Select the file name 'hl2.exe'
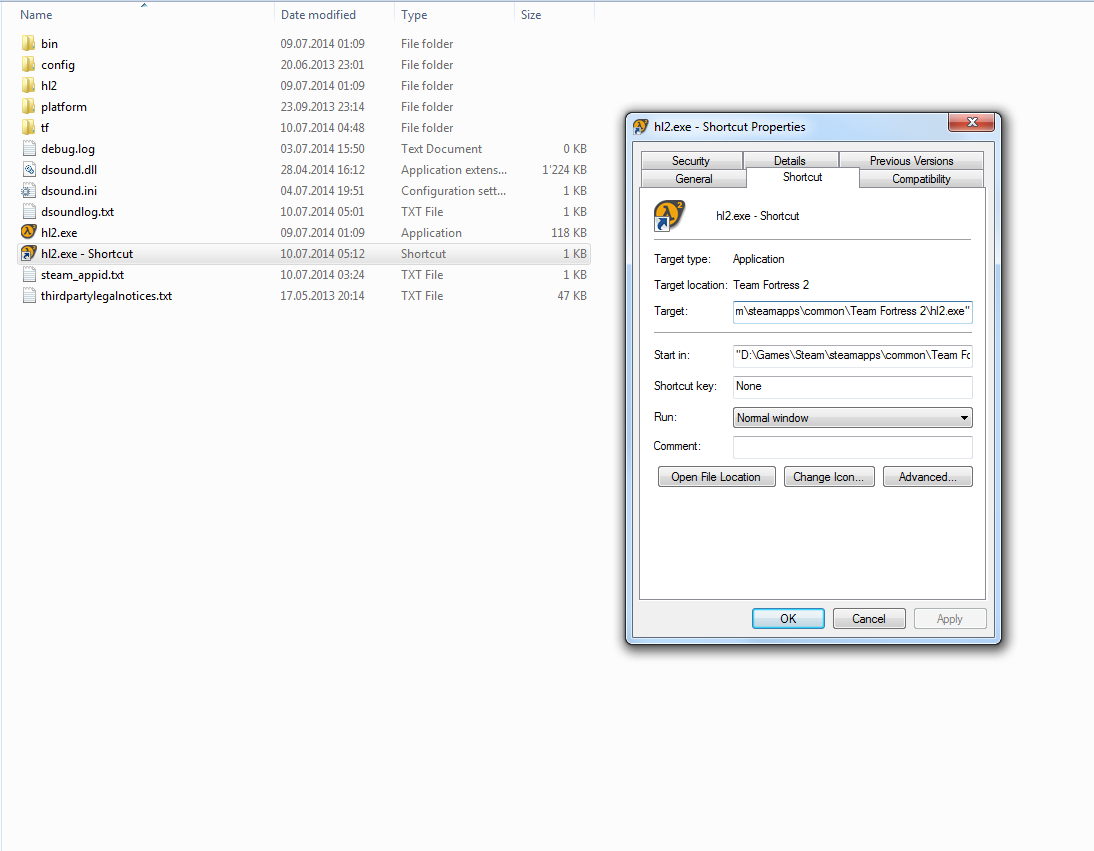The image size is (1094, 851). 59,232
